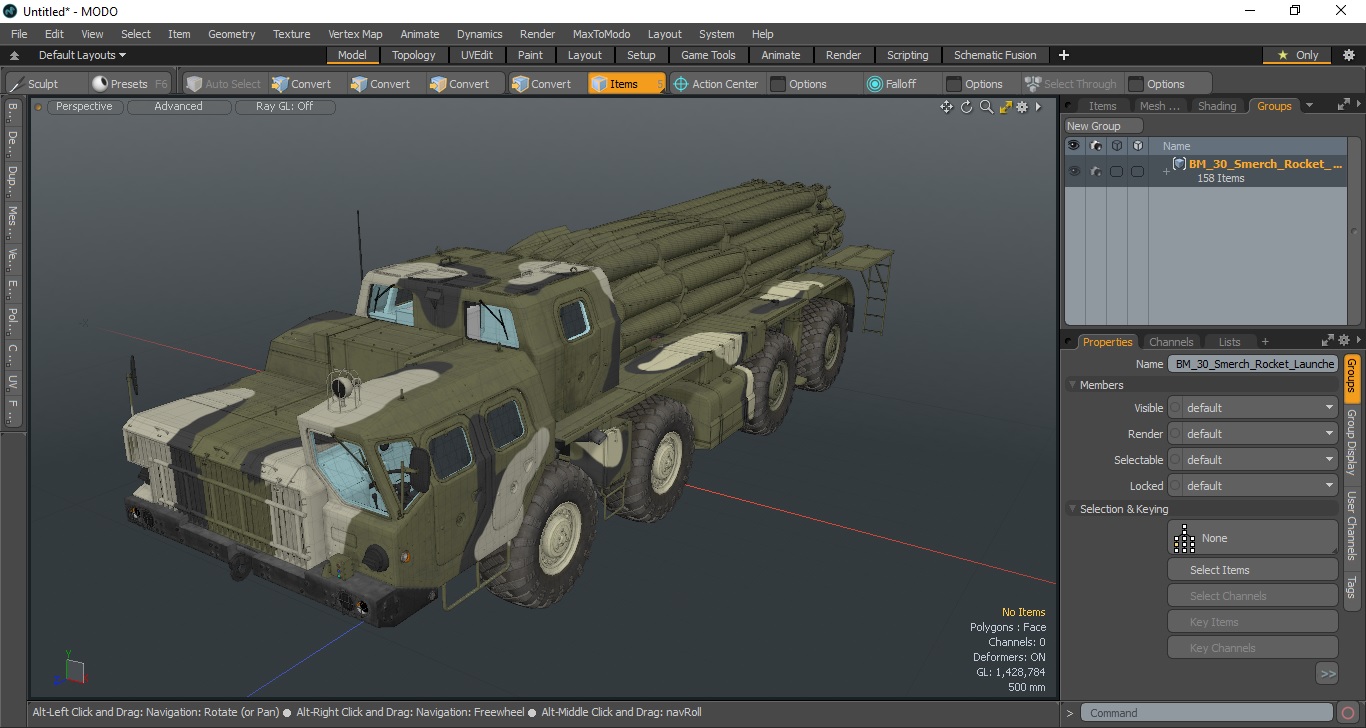Click the Groups panel maximize icon
Image resolution: width=1366 pixels, height=728 pixels.
point(1344,104)
